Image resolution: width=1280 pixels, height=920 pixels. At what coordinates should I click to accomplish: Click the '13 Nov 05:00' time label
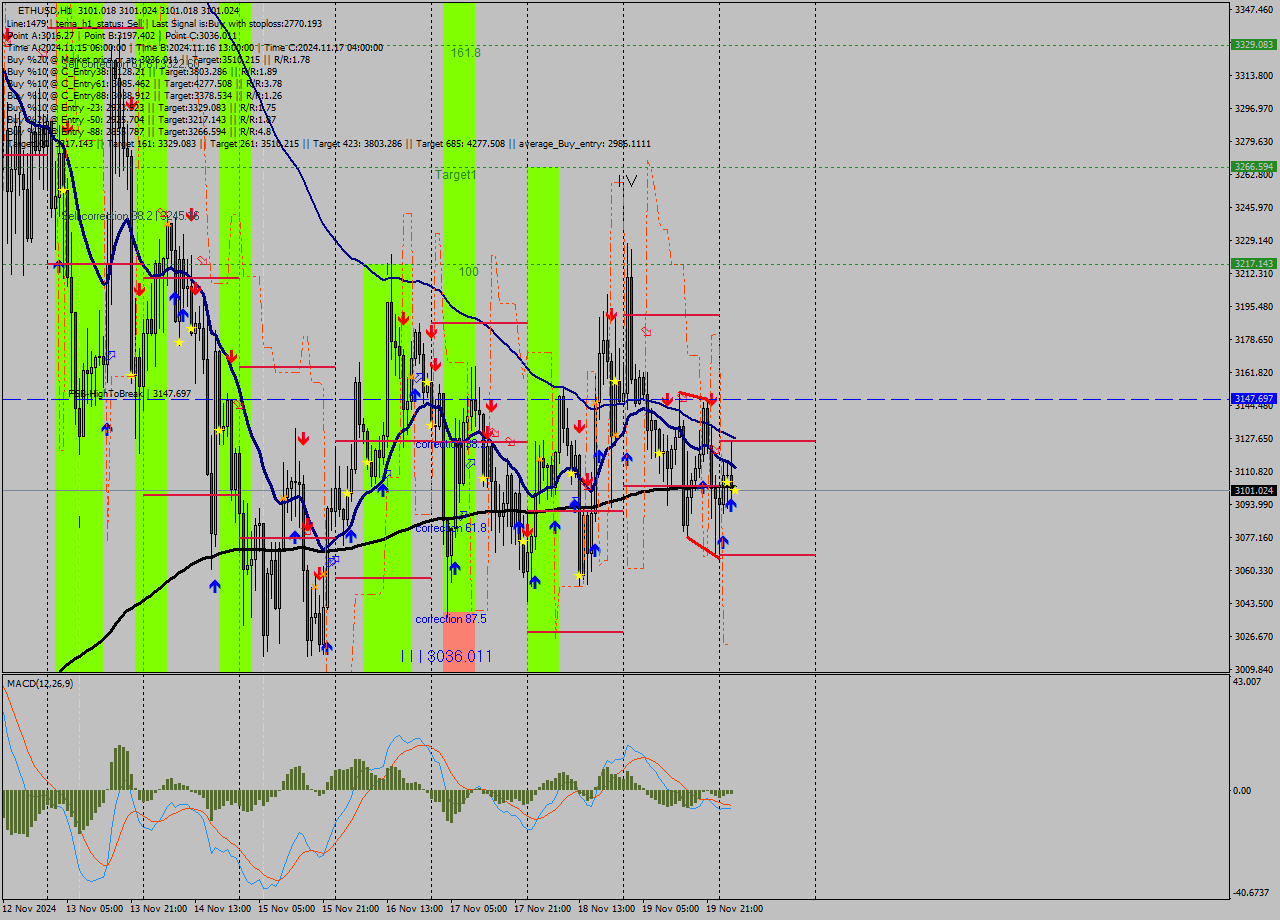coord(94,909)
